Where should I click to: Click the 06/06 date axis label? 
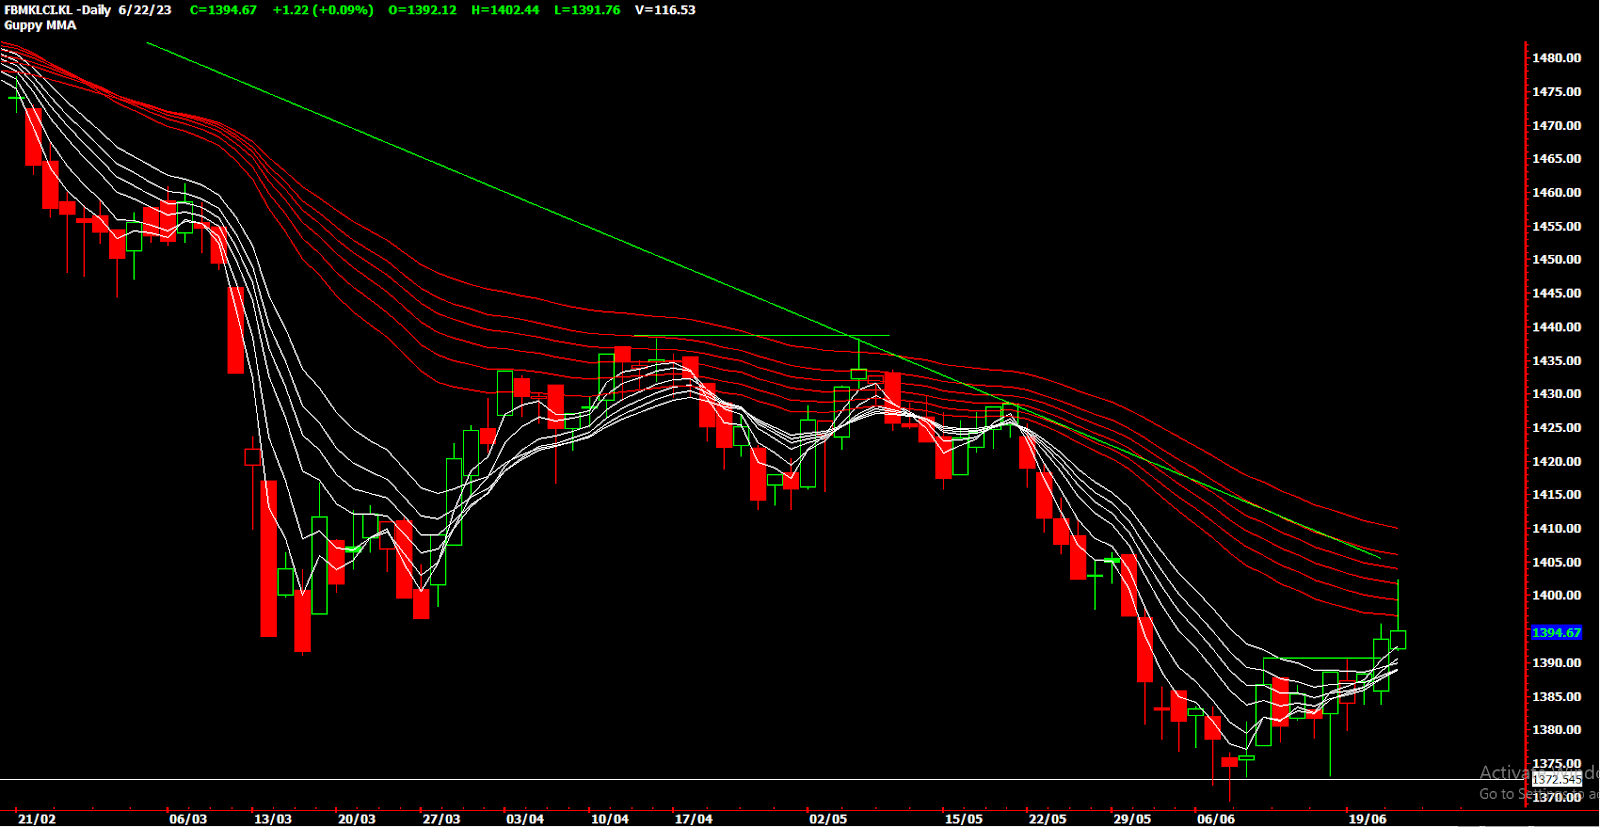(1216, 819)
